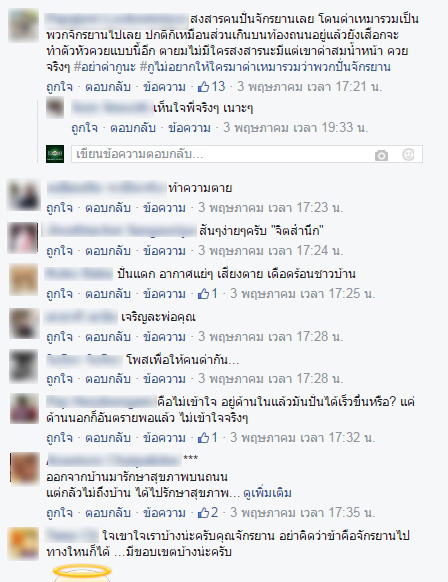Expand the truncated comment with 'ดูเพิ่มเติม'

(x=267, y=493)
